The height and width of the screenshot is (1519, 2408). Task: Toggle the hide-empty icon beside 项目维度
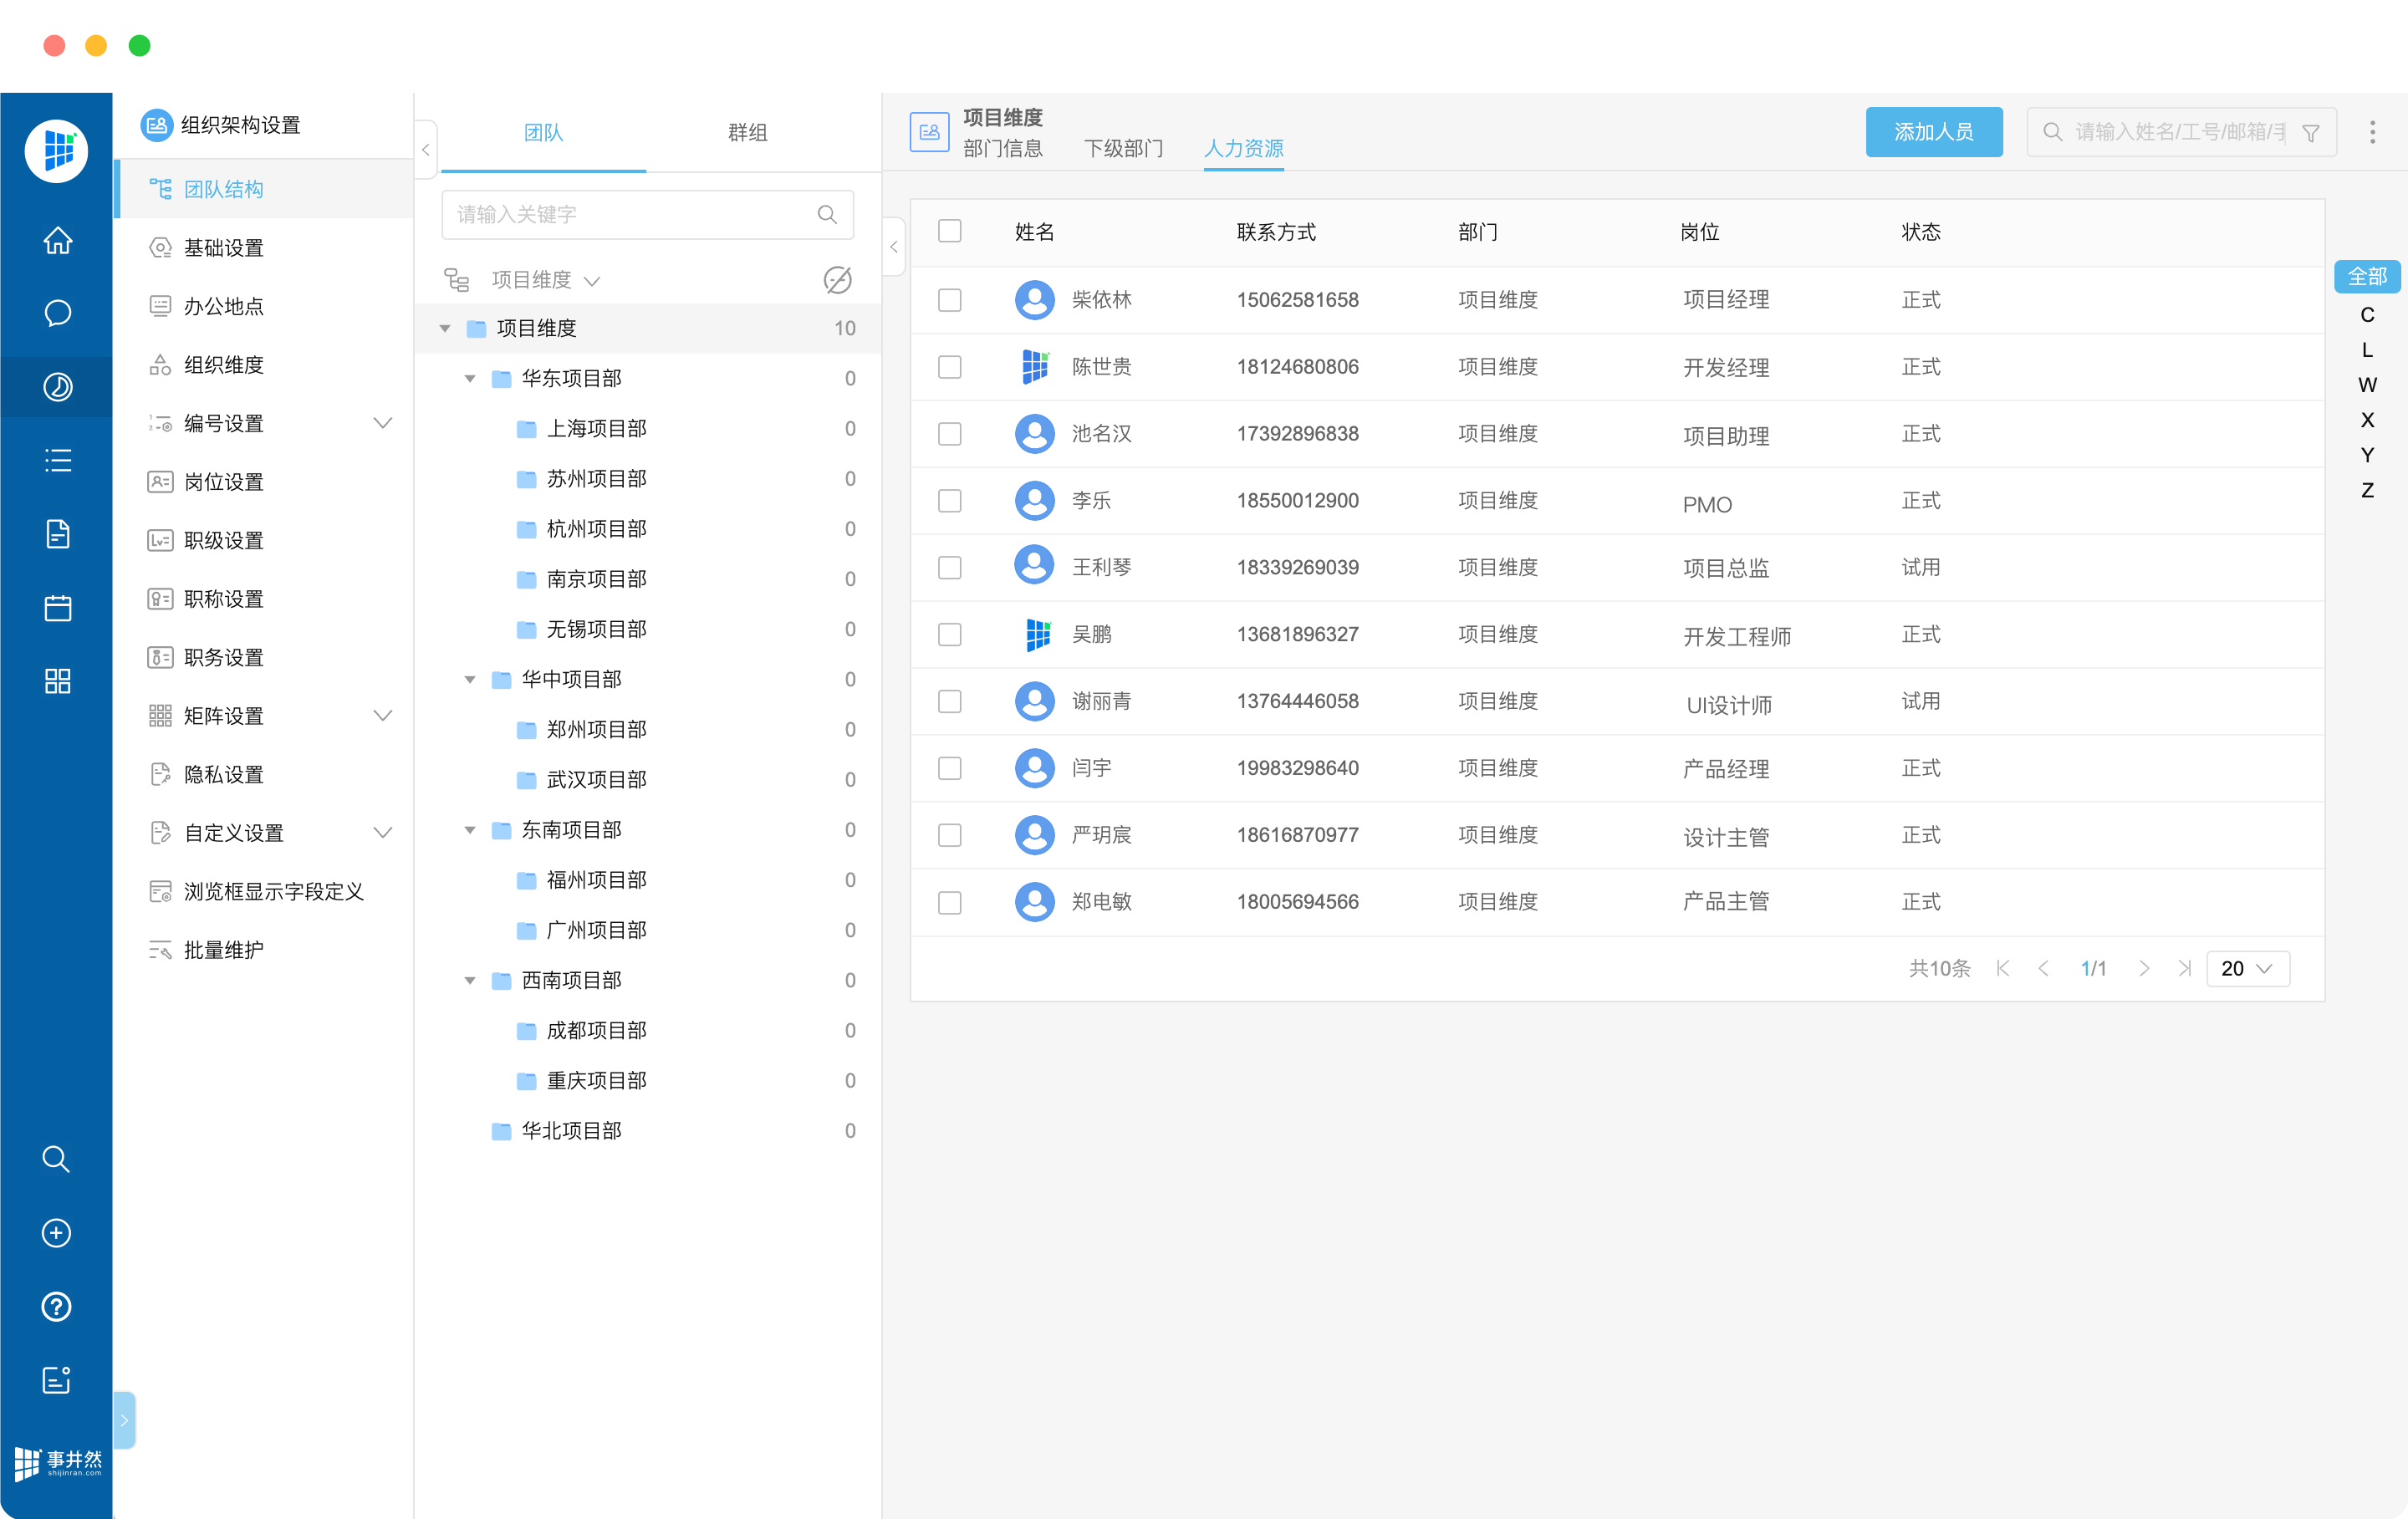[x=837, y=280]
